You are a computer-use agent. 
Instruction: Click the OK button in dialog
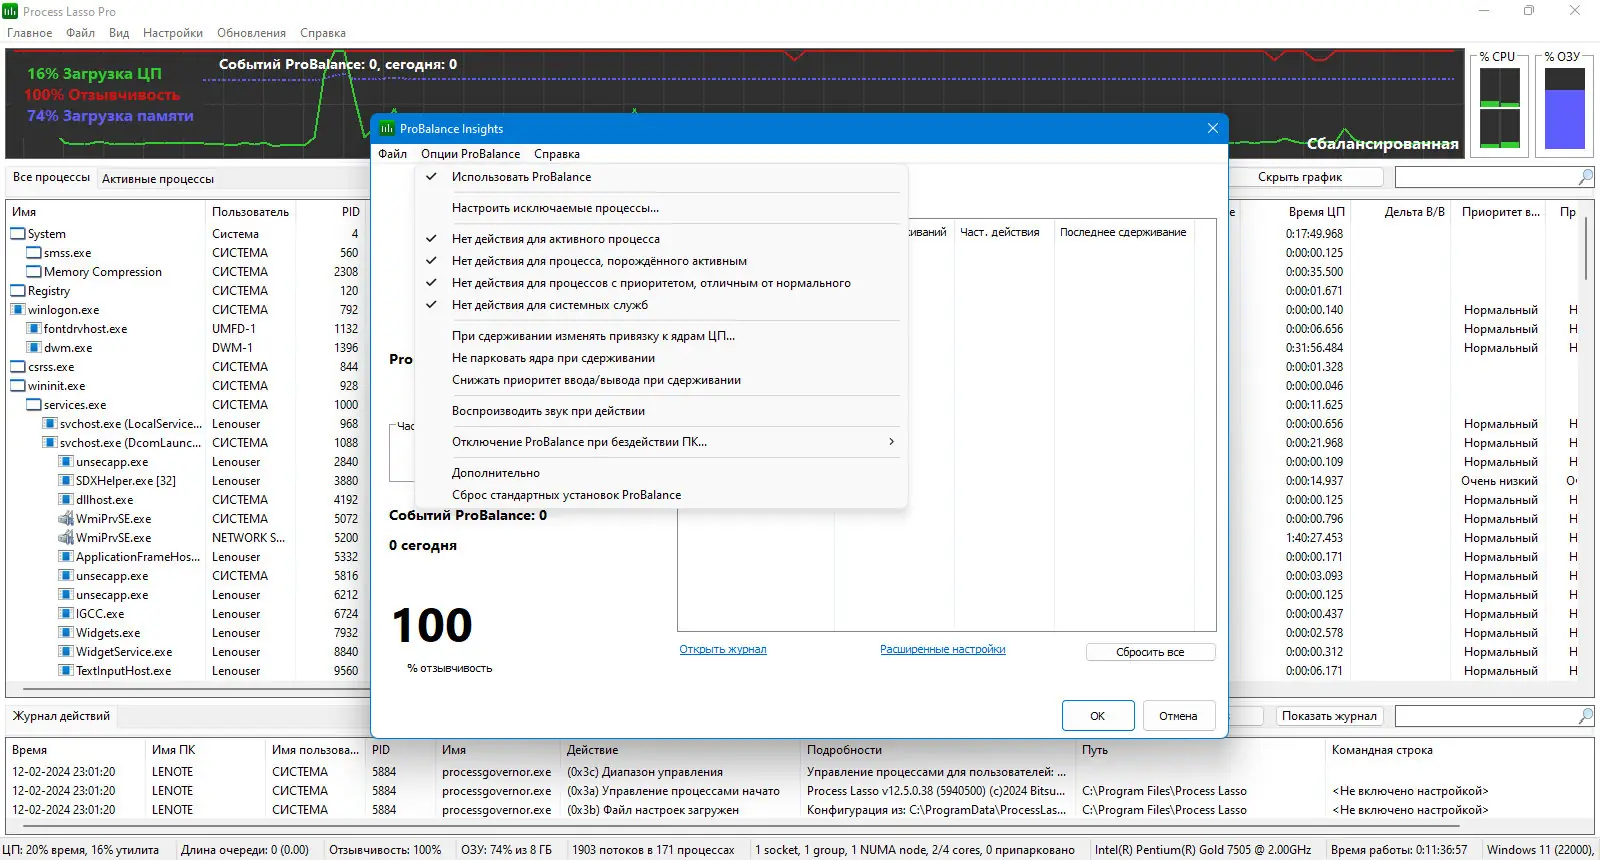1098,716
